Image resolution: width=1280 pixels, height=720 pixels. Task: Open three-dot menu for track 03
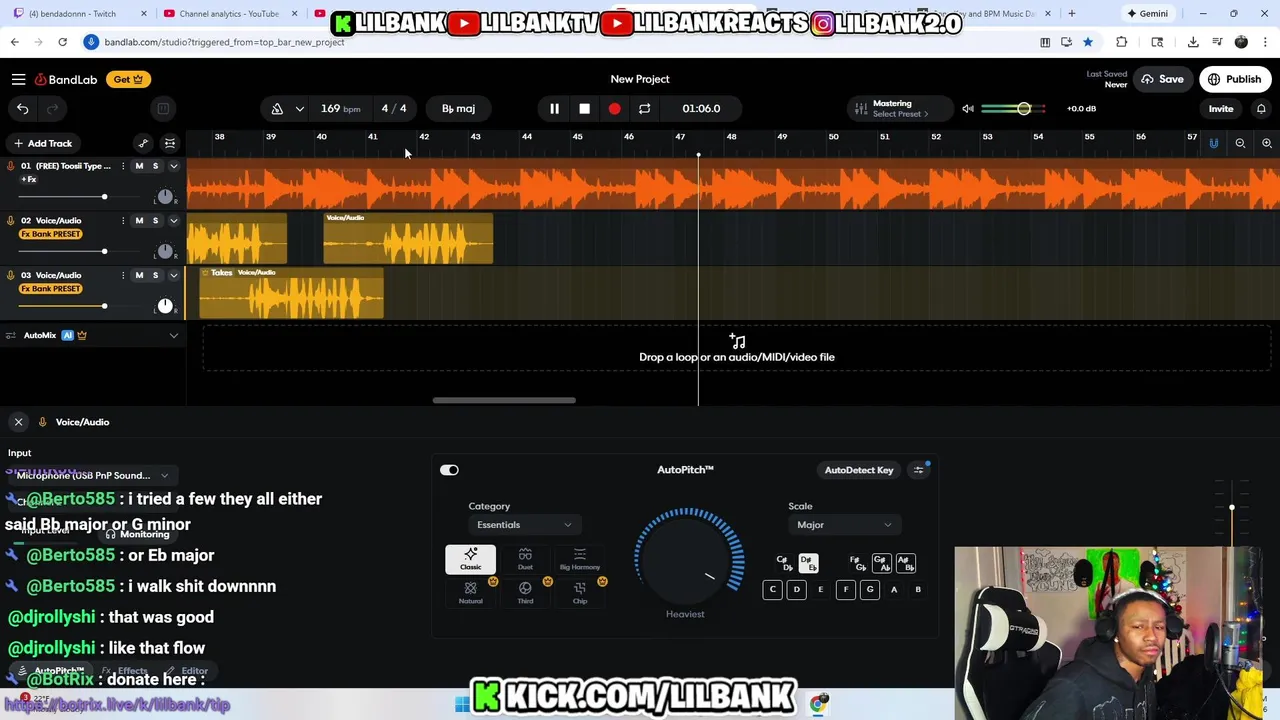(x=123, y=275)
